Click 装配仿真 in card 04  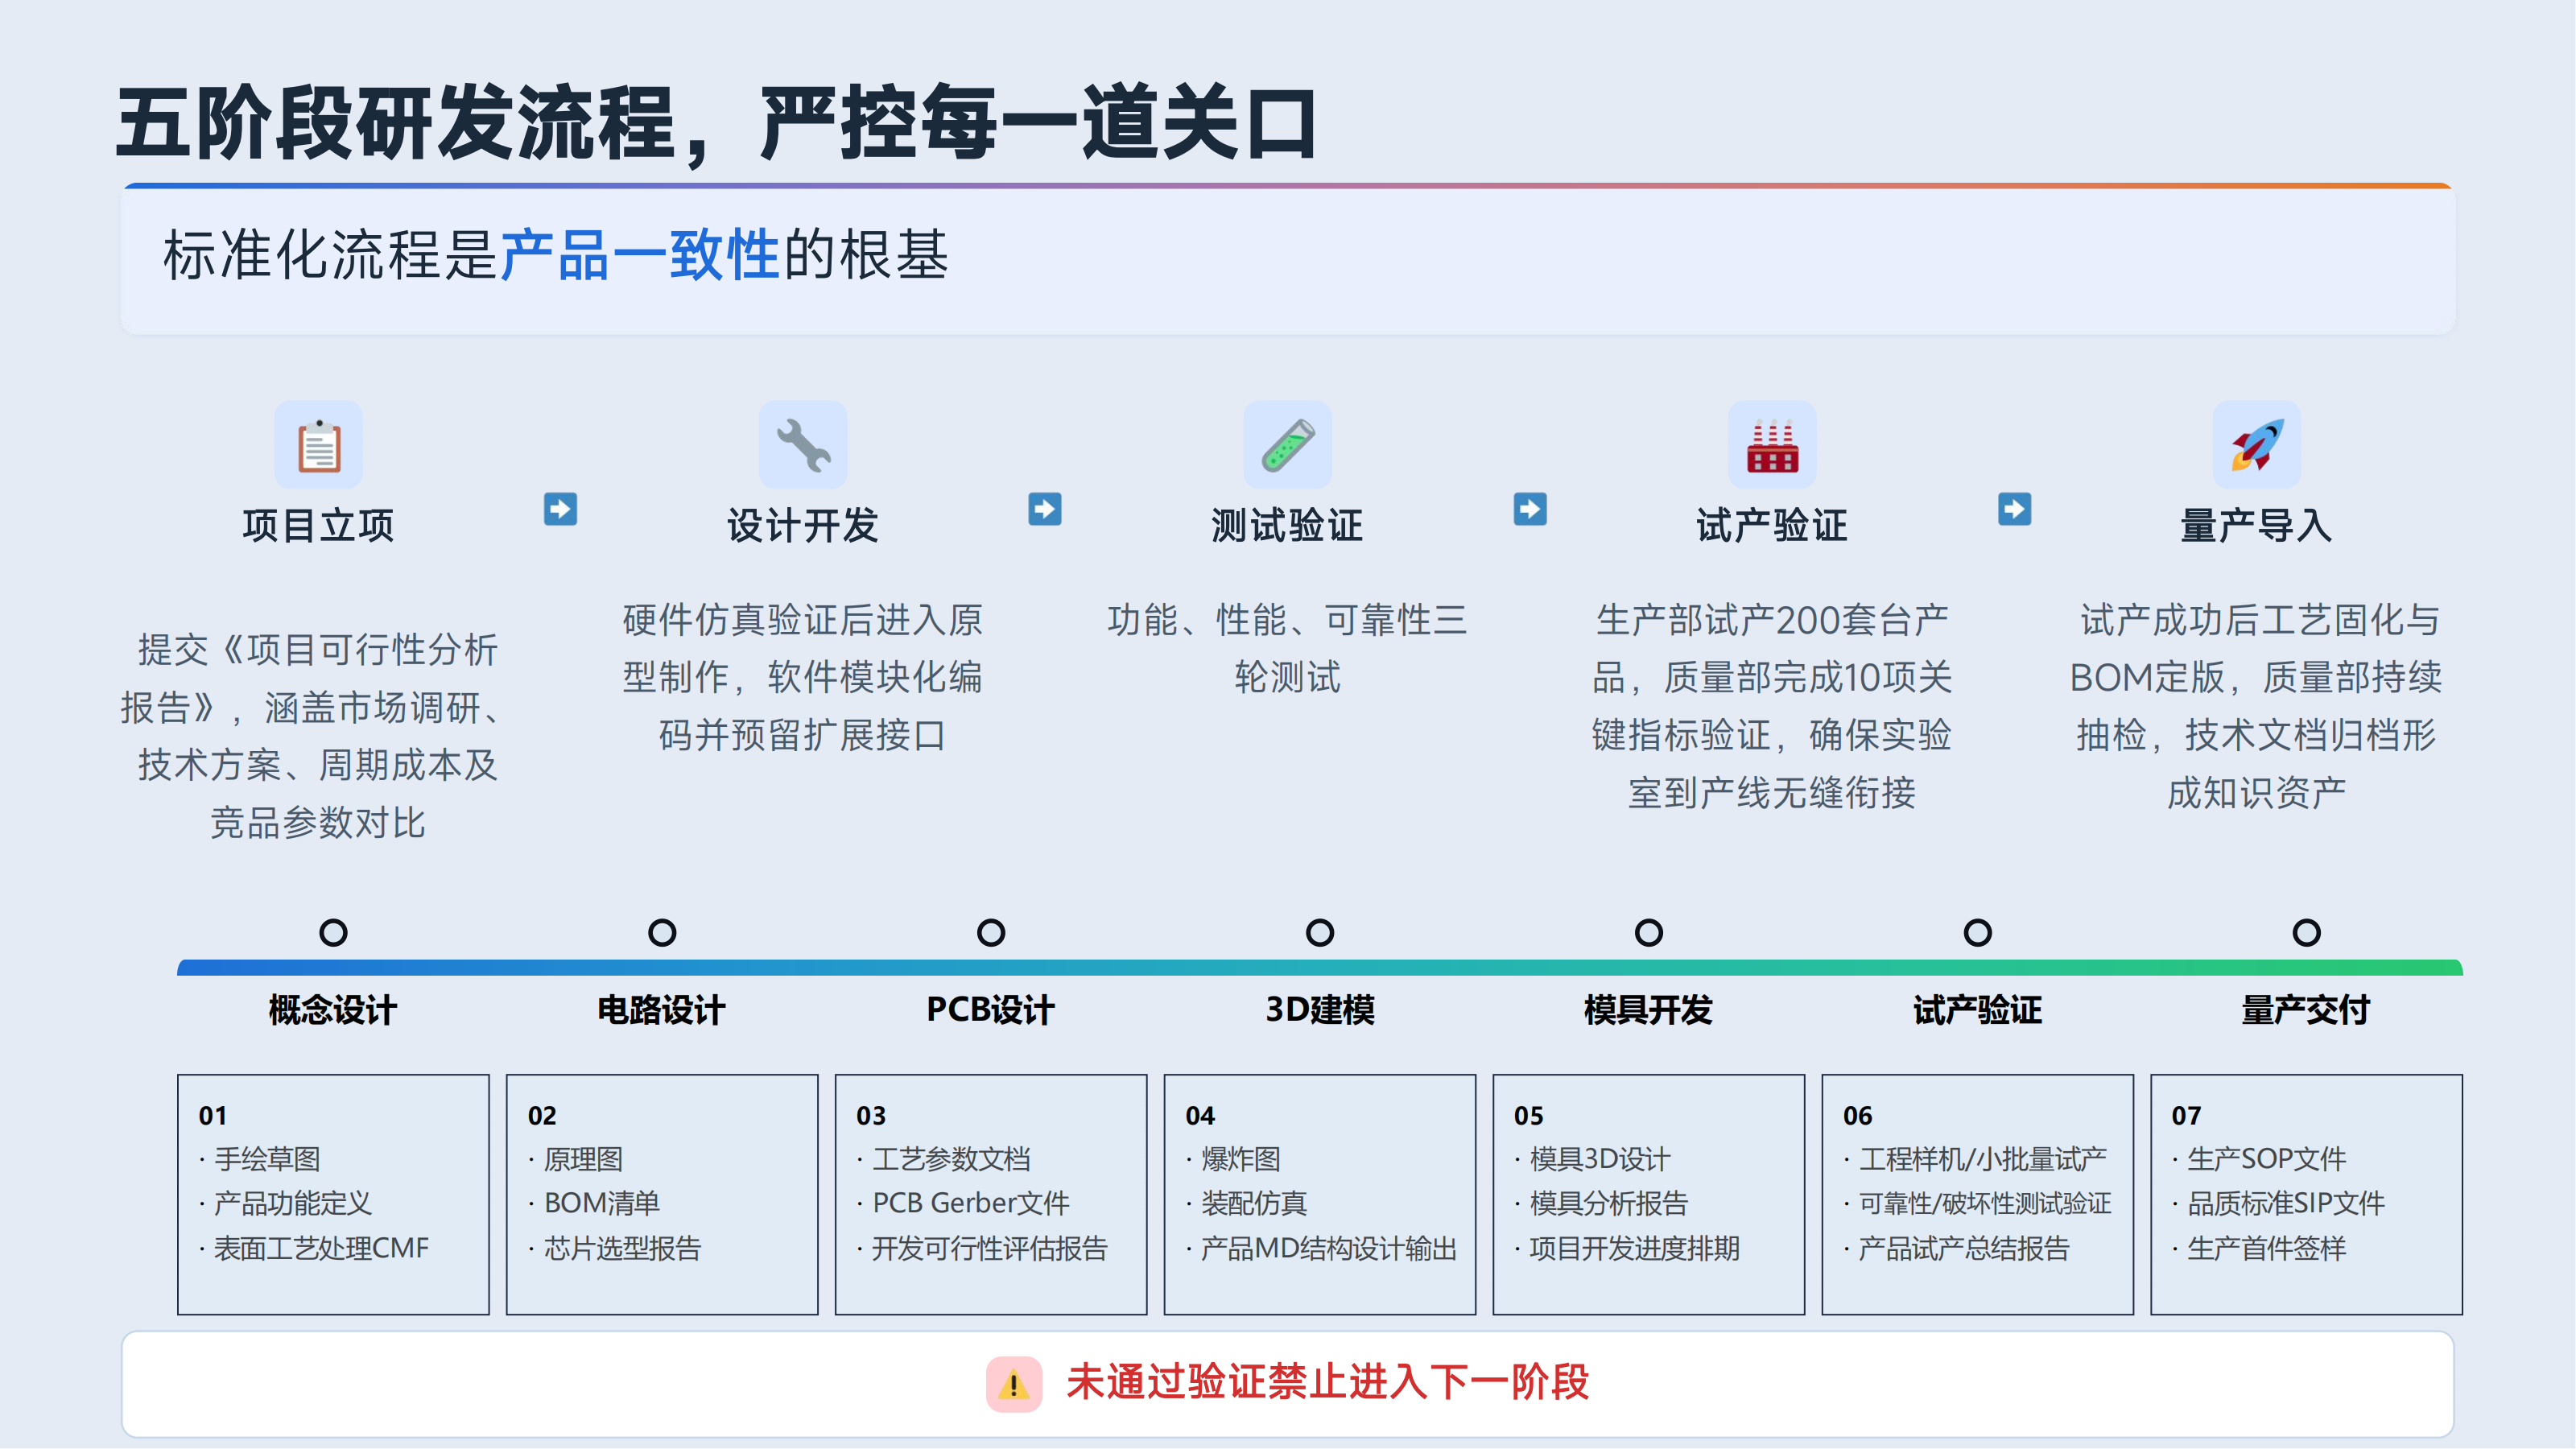tap(1254, 1203)
